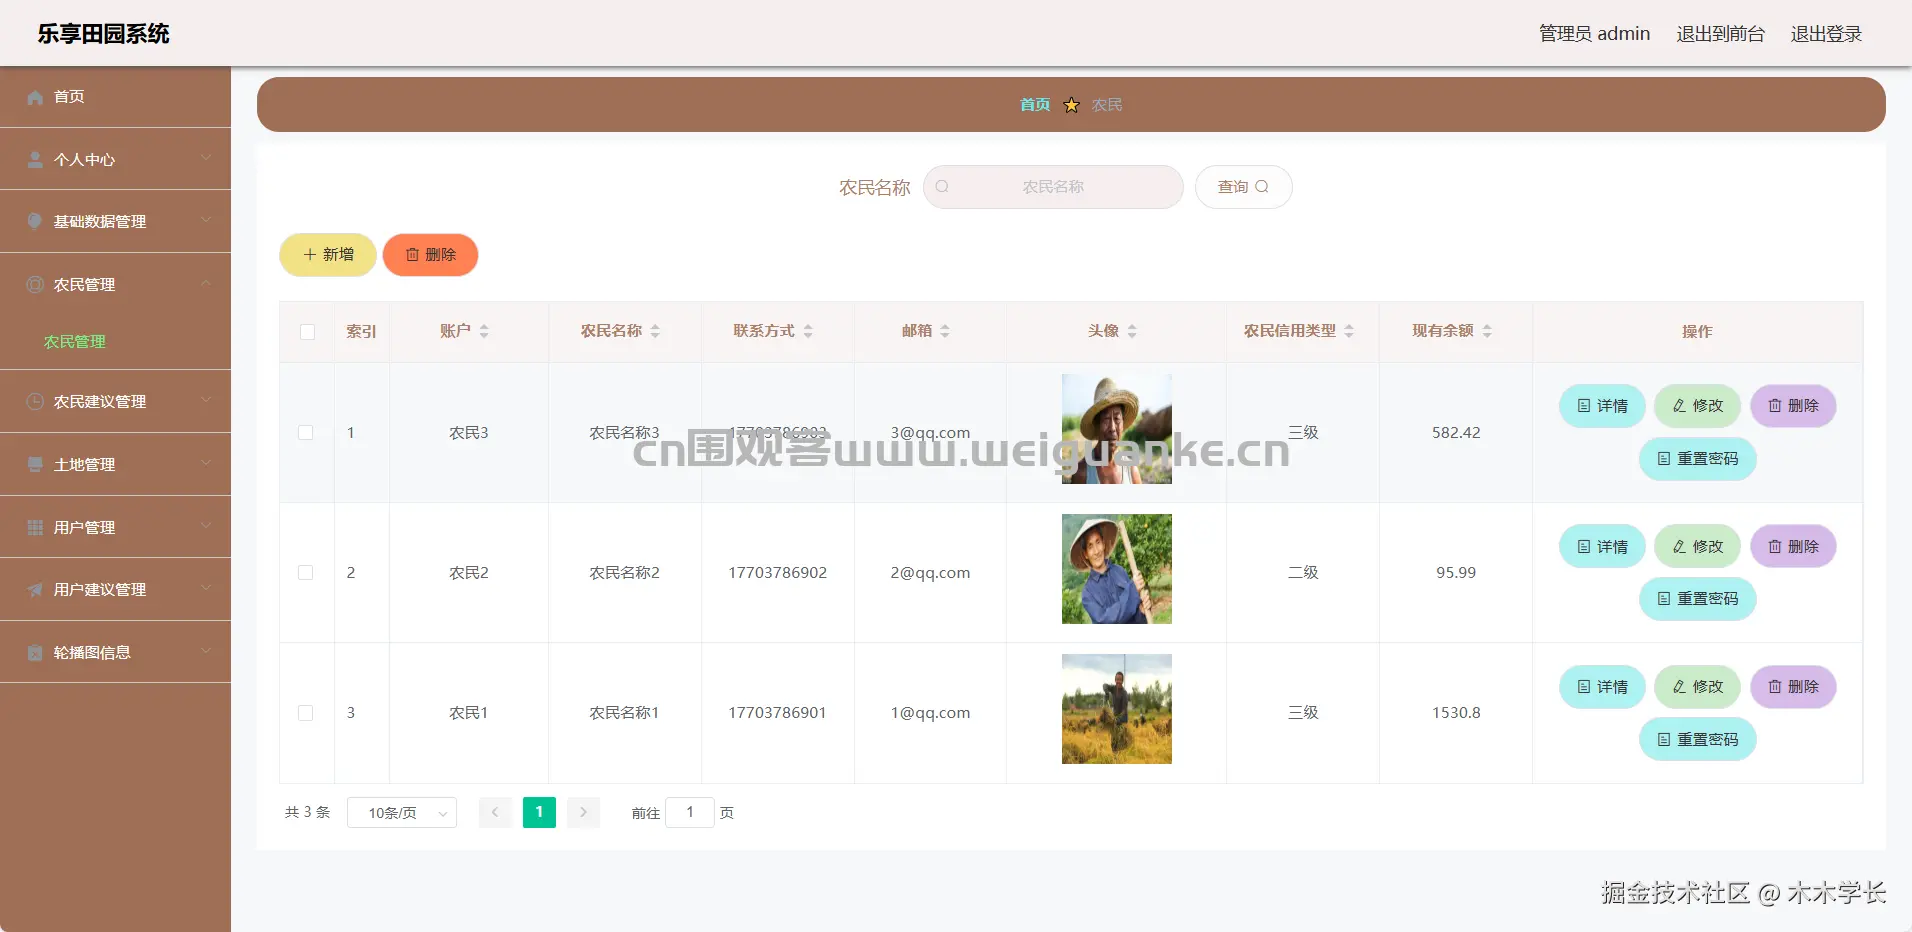The width and height of the screenshot is (1912, 932).
Task: Click the home icon beside 首页 in sidebar
Action: tap(35, 97)
